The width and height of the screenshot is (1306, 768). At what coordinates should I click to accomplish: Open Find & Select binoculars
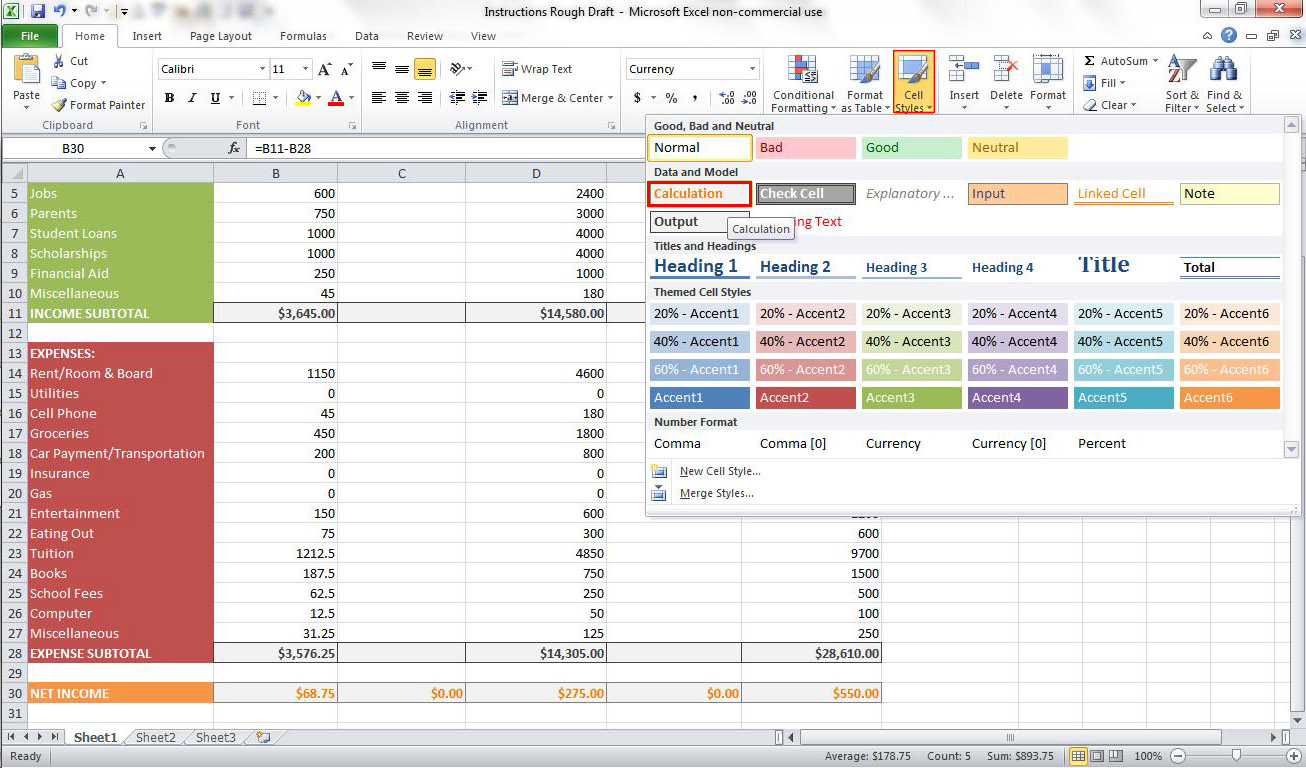click(x=1224, y=84)
